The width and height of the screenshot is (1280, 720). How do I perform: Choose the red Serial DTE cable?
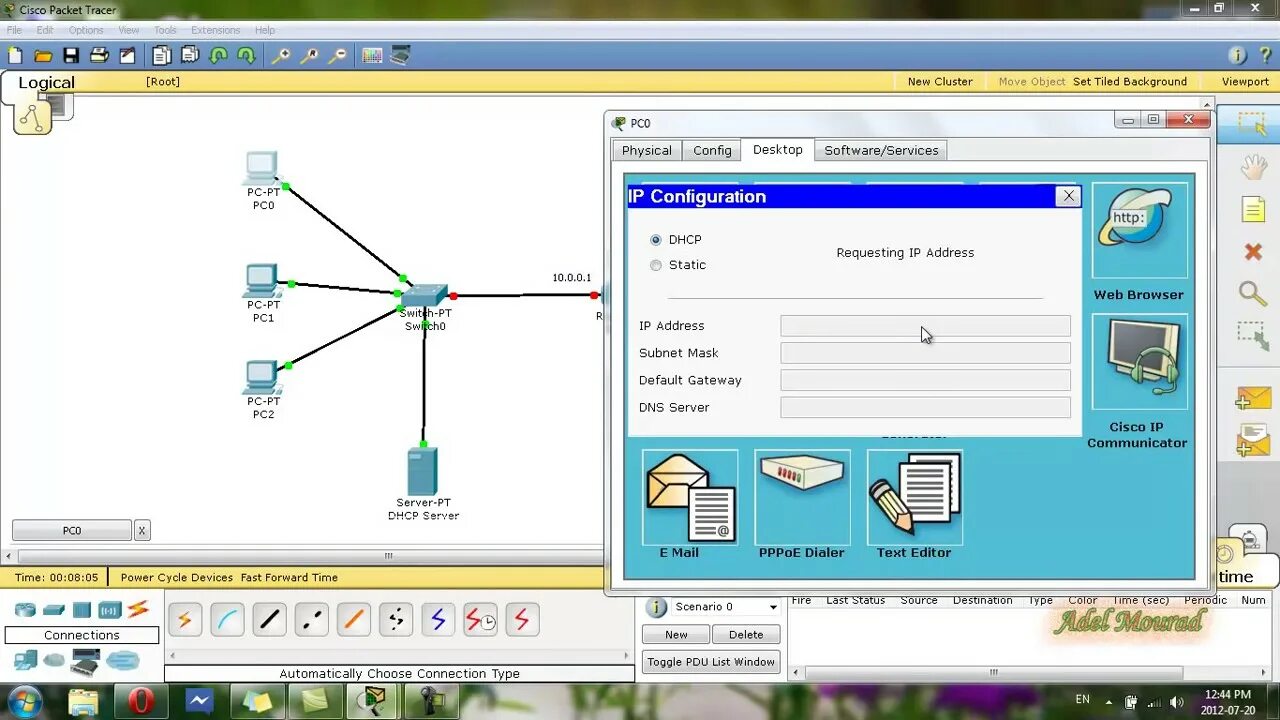tap(522, 620)
